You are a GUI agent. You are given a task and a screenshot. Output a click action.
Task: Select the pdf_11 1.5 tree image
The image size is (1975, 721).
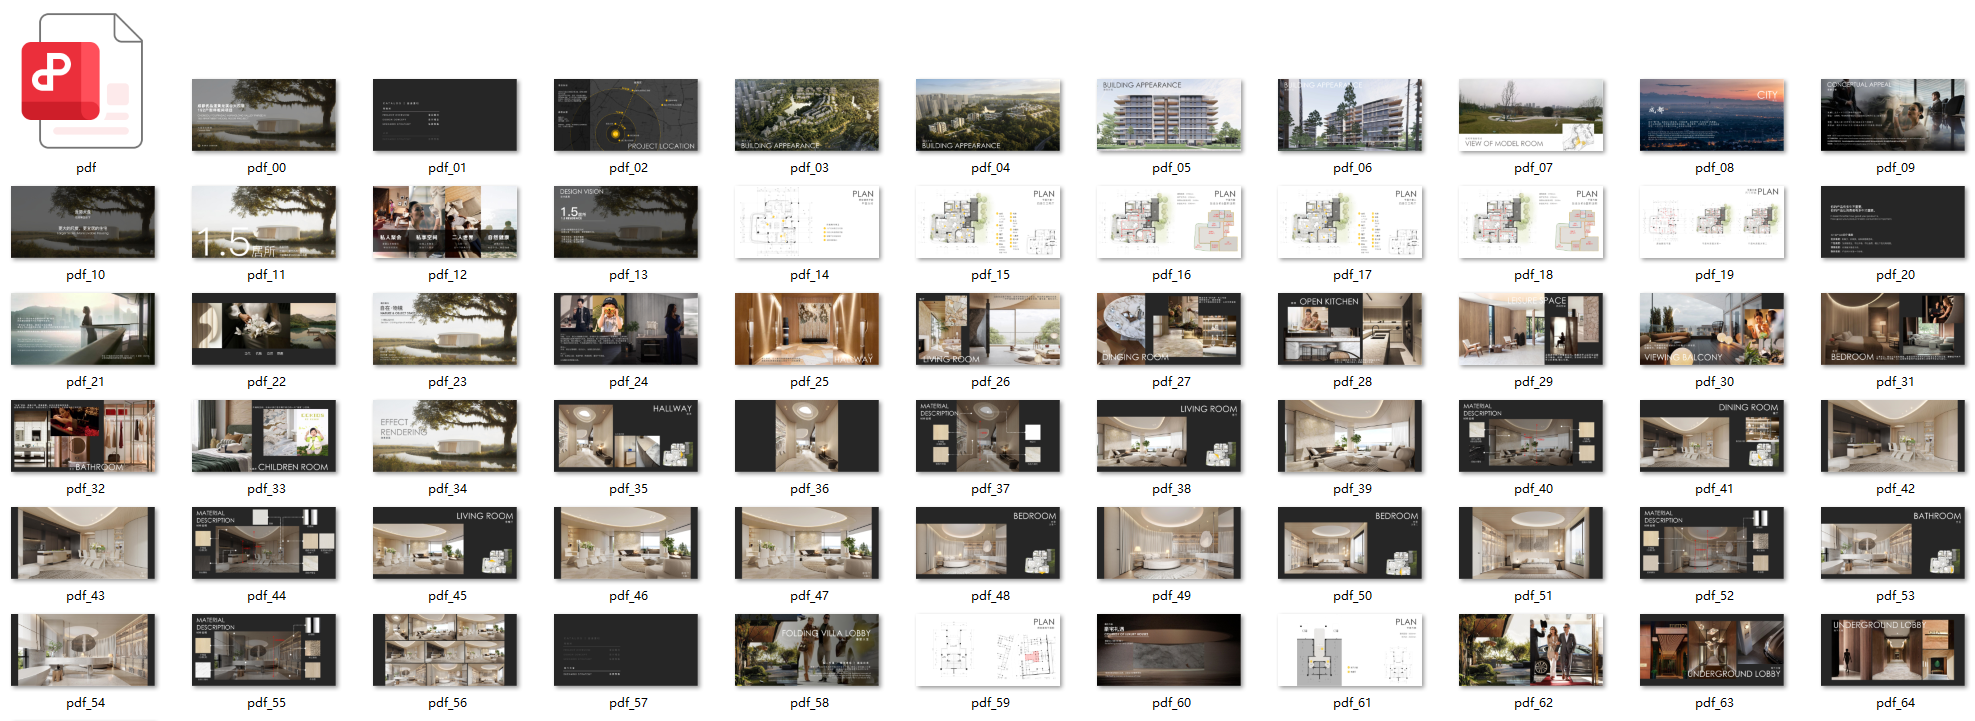click(264, 222)
